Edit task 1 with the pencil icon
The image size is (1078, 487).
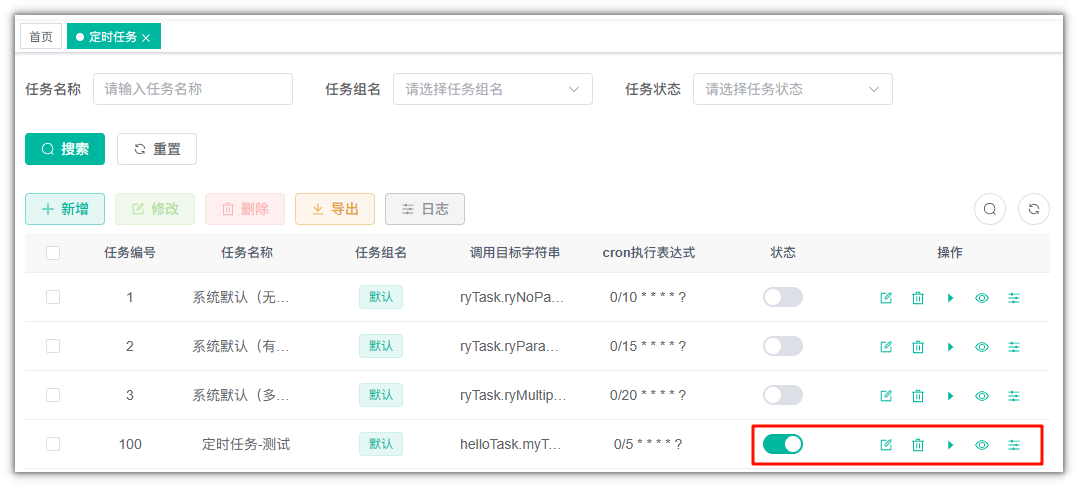(886, 298)
